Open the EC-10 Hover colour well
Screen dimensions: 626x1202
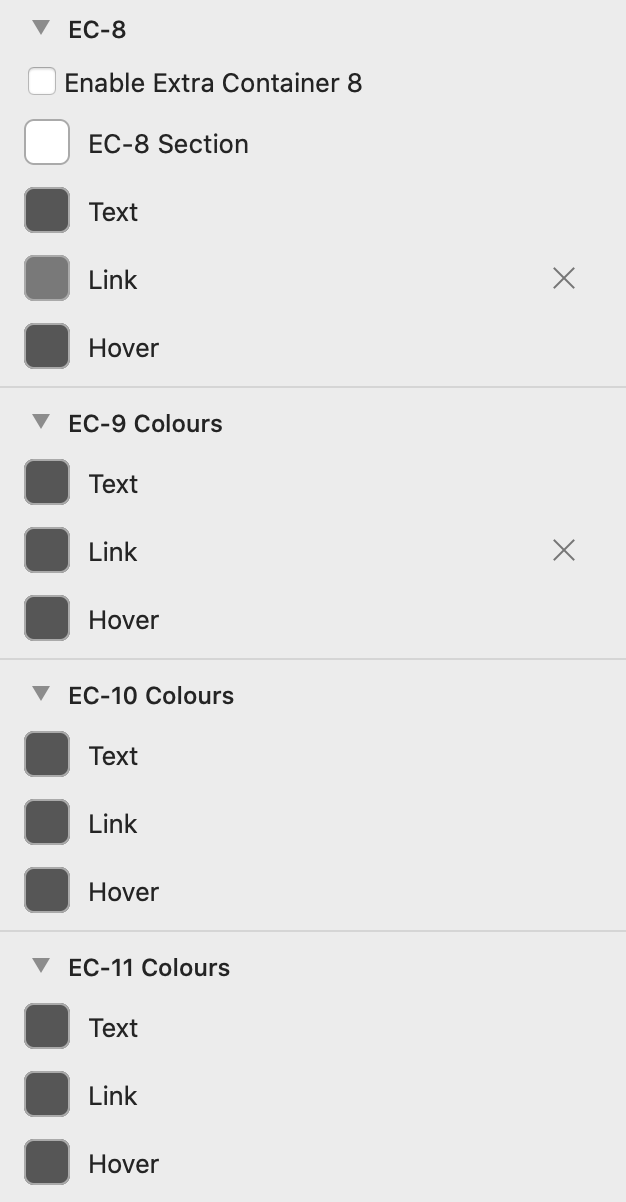(47, 891)
